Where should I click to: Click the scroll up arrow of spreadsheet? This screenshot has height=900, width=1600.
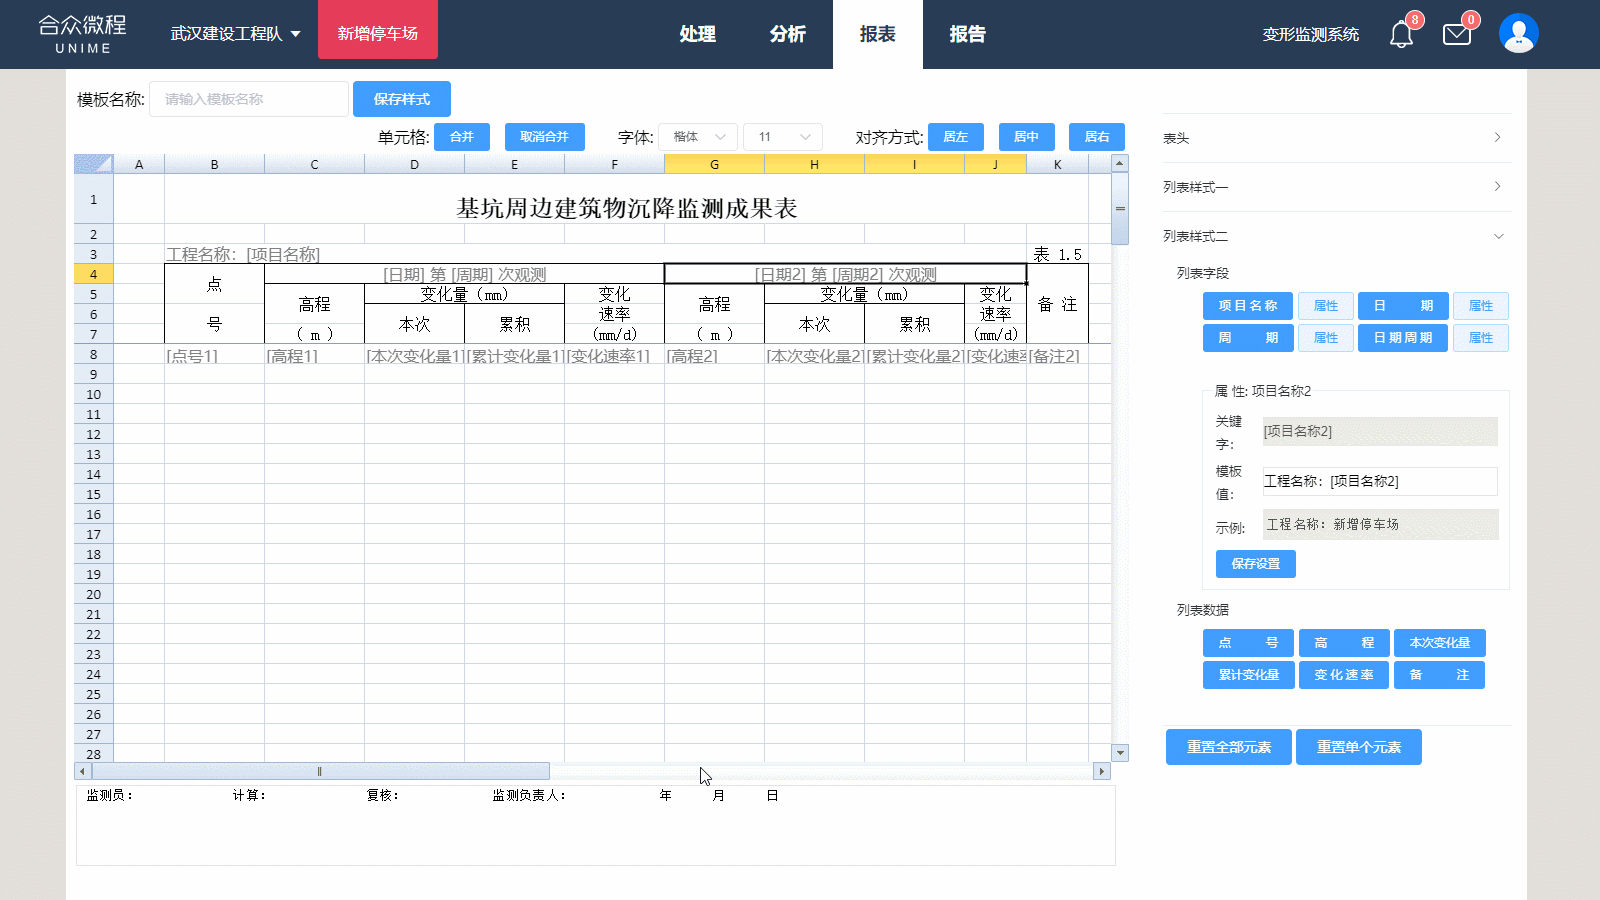pos(1120,163)
